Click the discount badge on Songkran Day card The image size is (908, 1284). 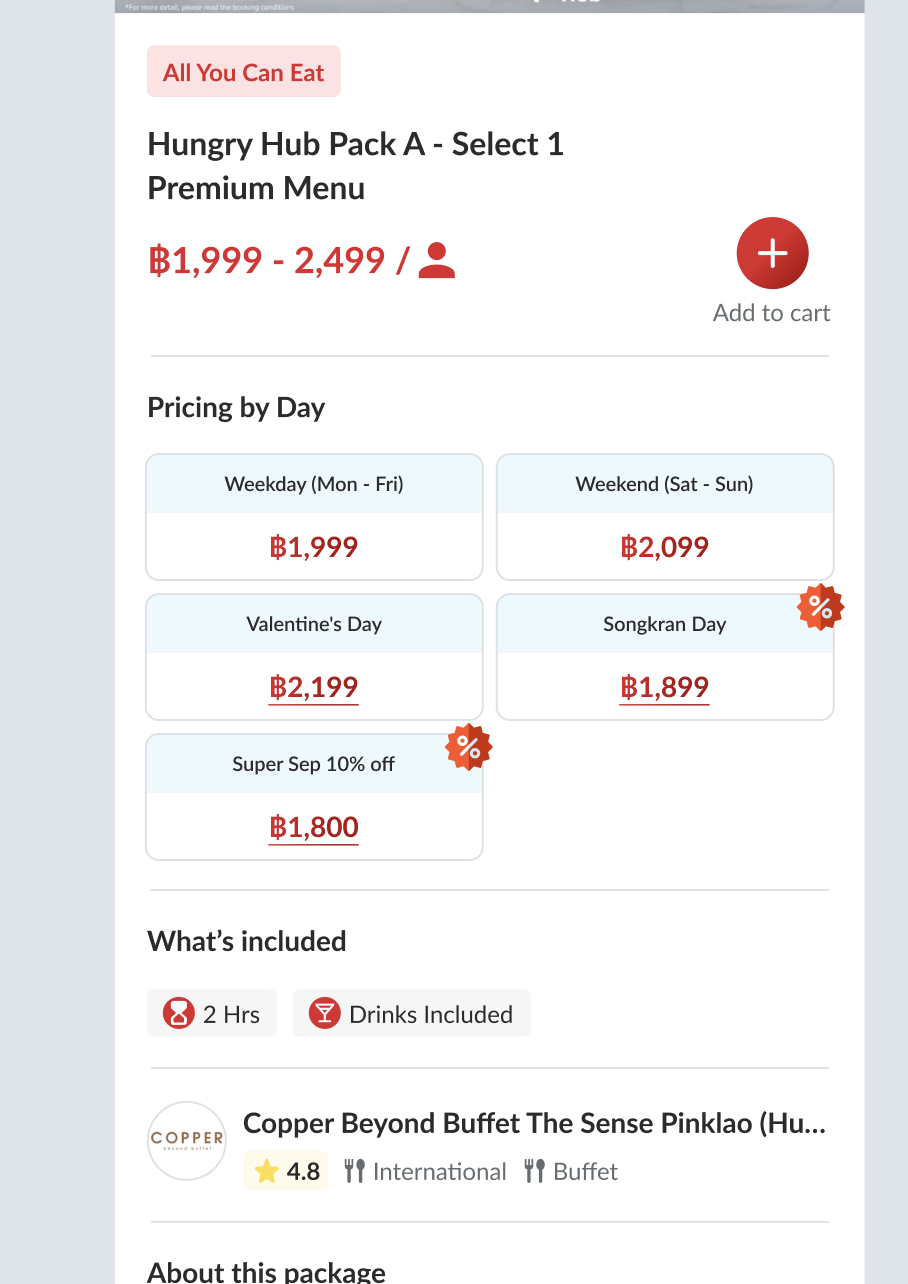tap(820, 607)
